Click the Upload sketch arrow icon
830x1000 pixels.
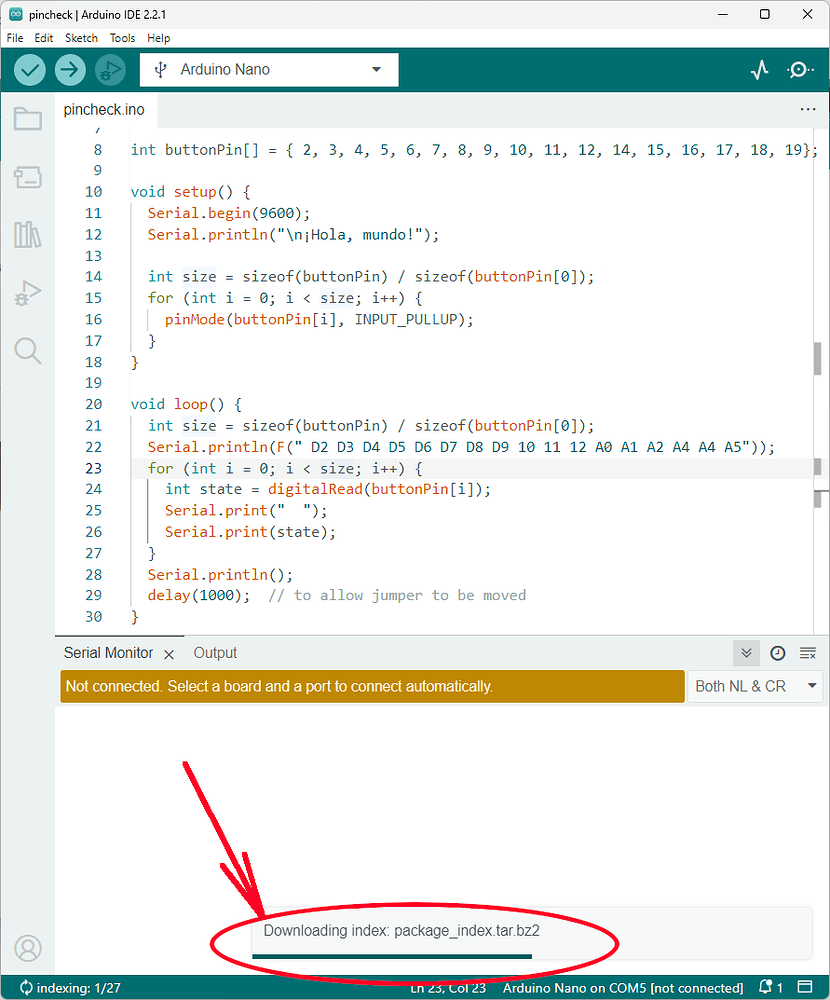pyautogui.click(x=69, y=70)
